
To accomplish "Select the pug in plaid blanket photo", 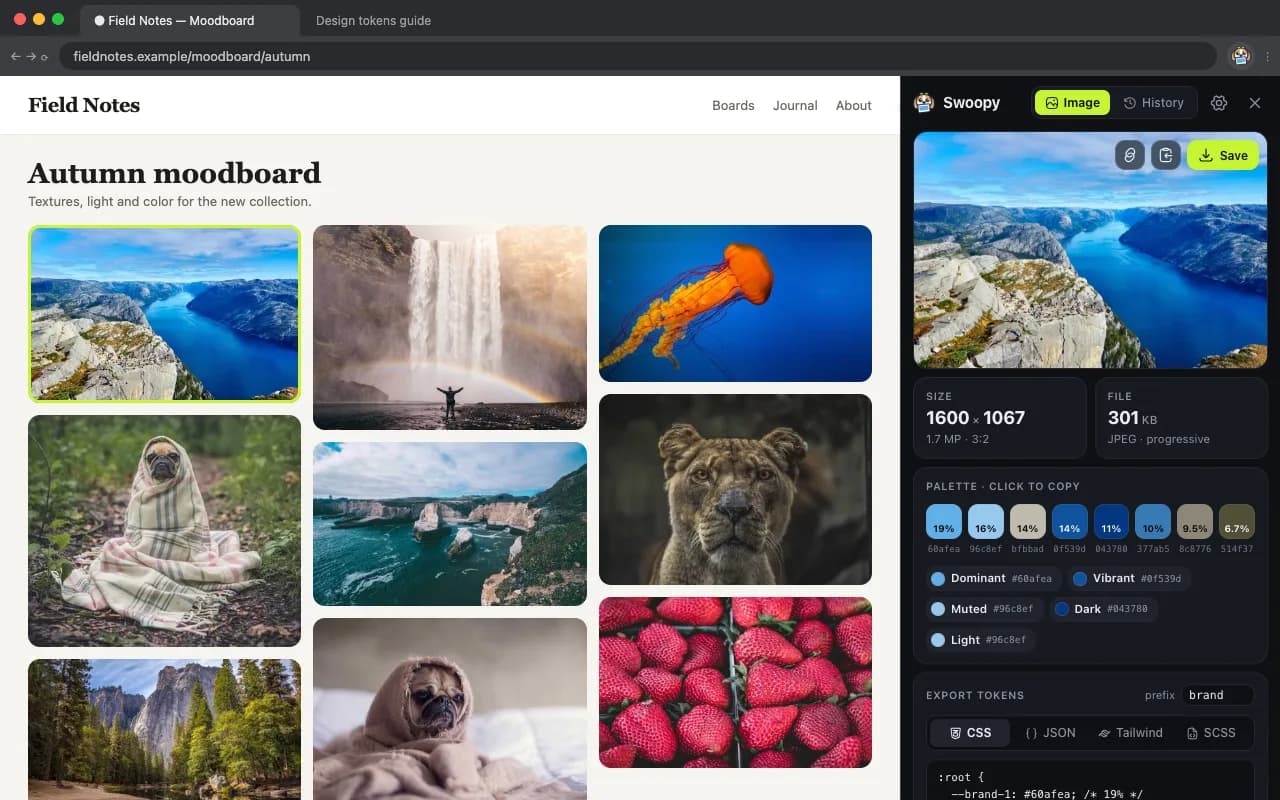I will (x=164, y=531).
